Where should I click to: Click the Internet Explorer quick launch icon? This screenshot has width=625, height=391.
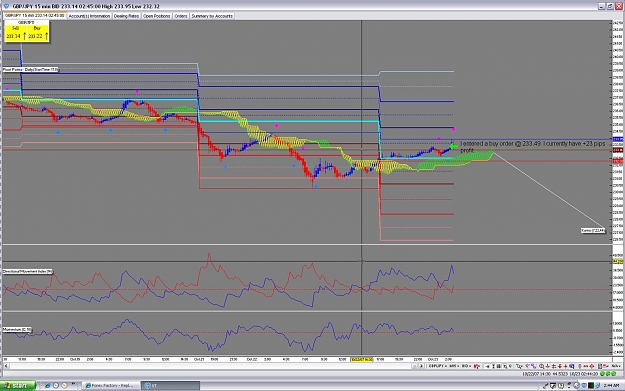48,385
